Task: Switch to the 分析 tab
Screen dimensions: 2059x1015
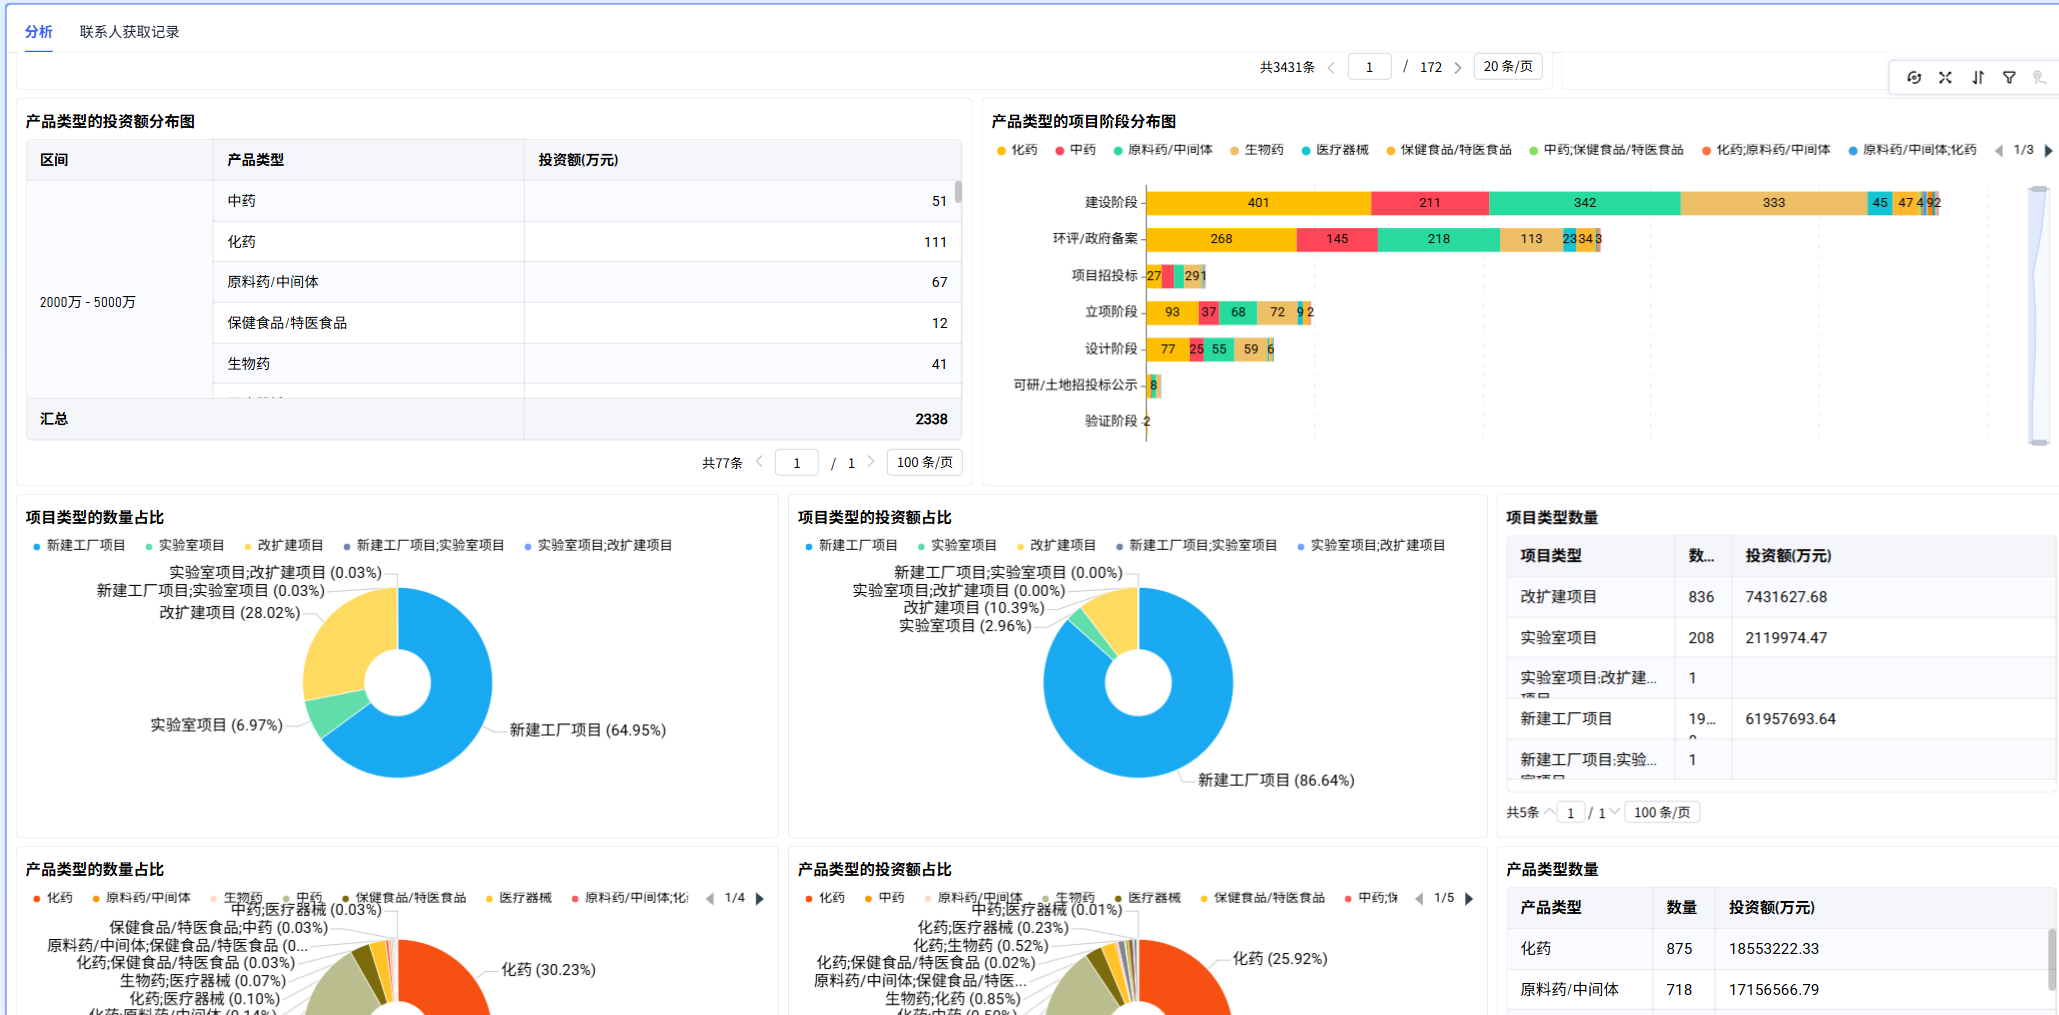Action: pos(39,32)
